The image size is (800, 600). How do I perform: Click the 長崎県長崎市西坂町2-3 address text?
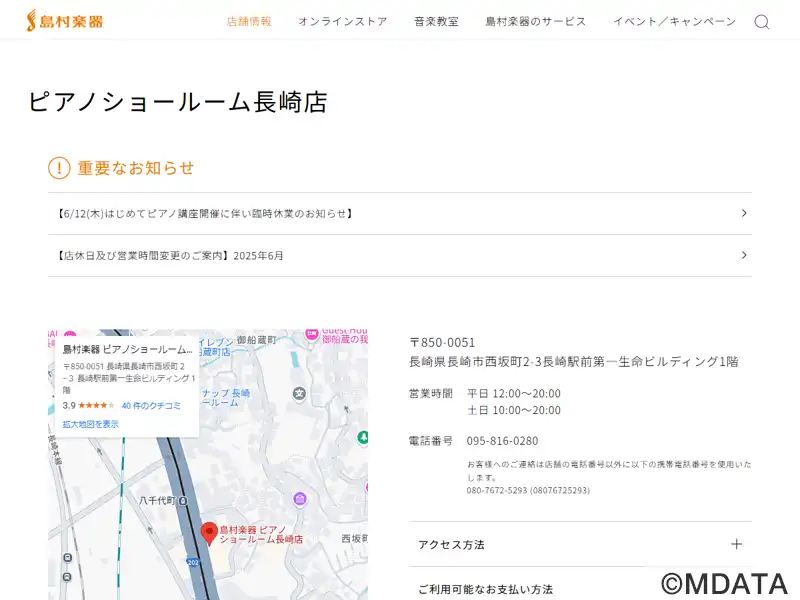coord(574,362)
